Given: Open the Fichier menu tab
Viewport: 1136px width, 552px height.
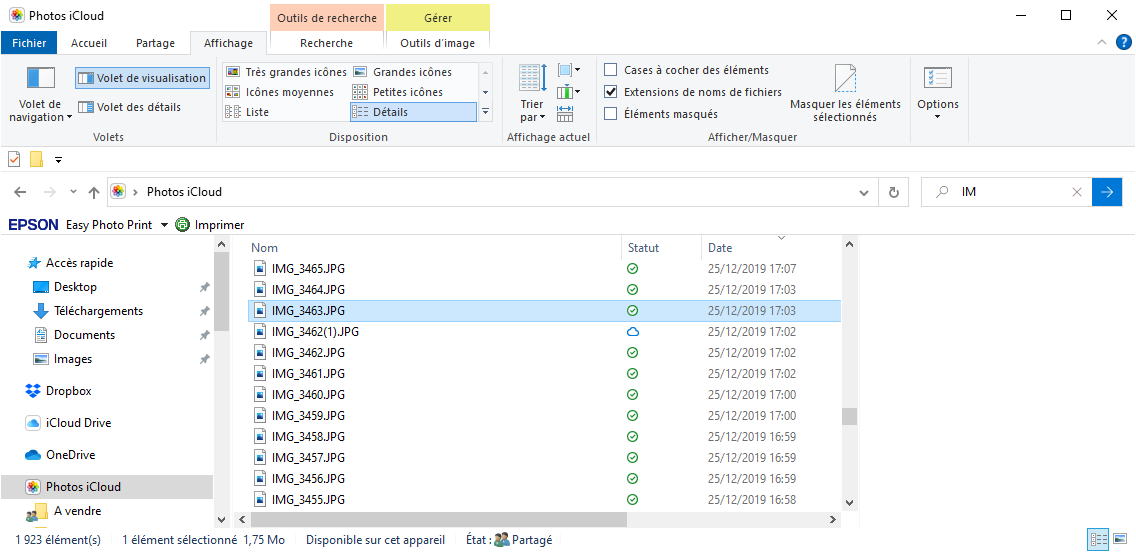Looking at the screenshot, I should point(29,43).
